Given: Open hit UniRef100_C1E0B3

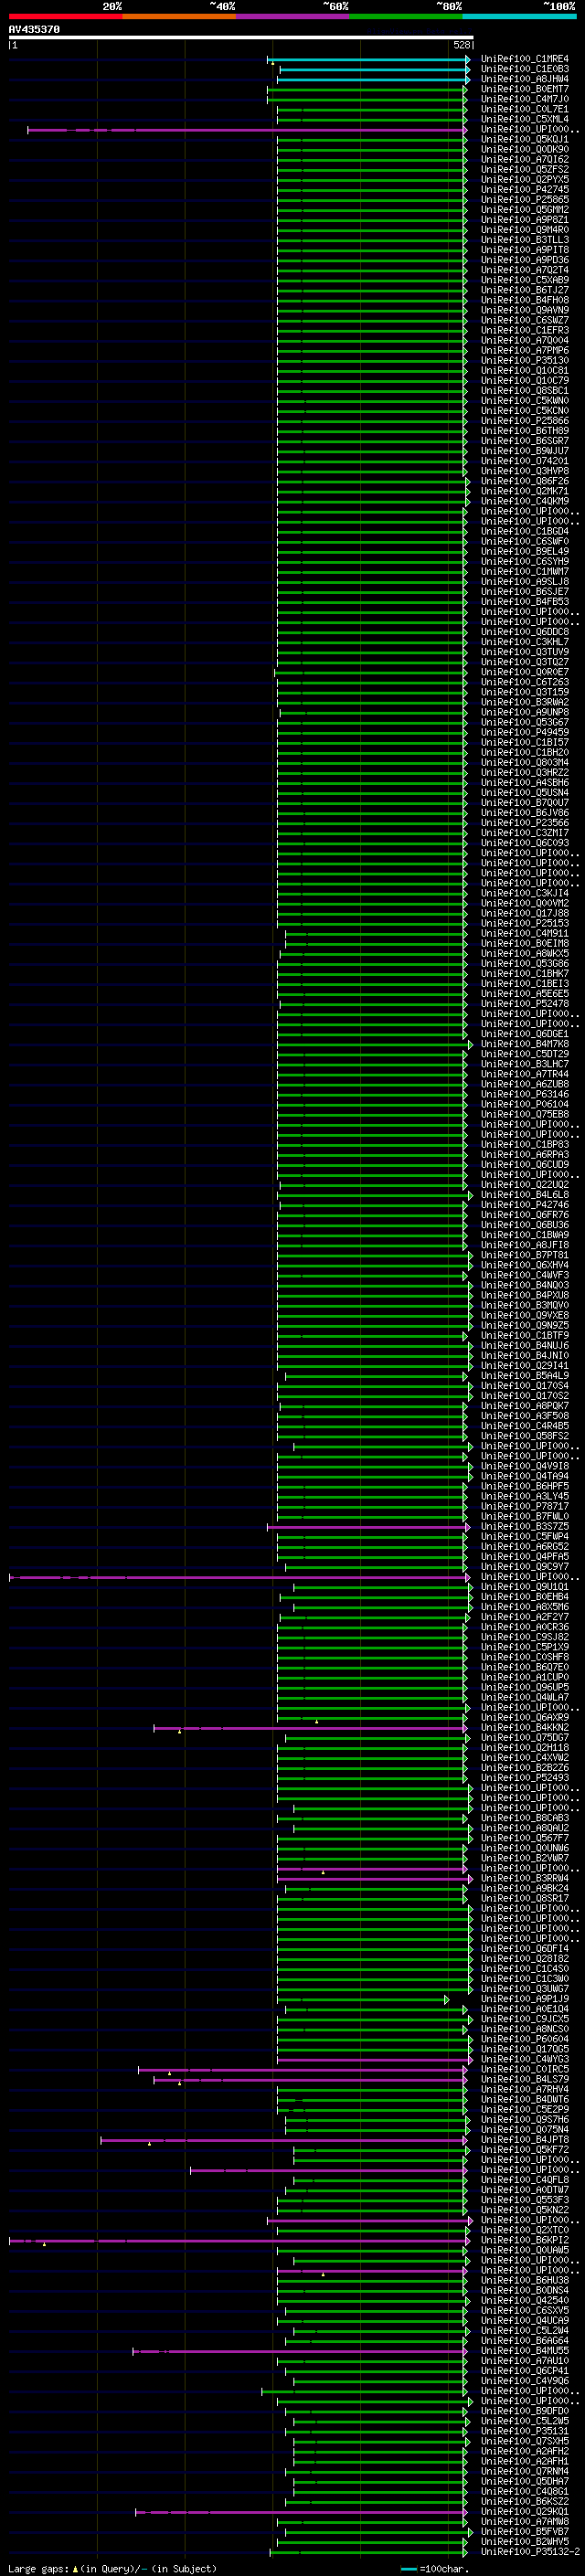Looking at the screenshot, I should tap(524, 69).
